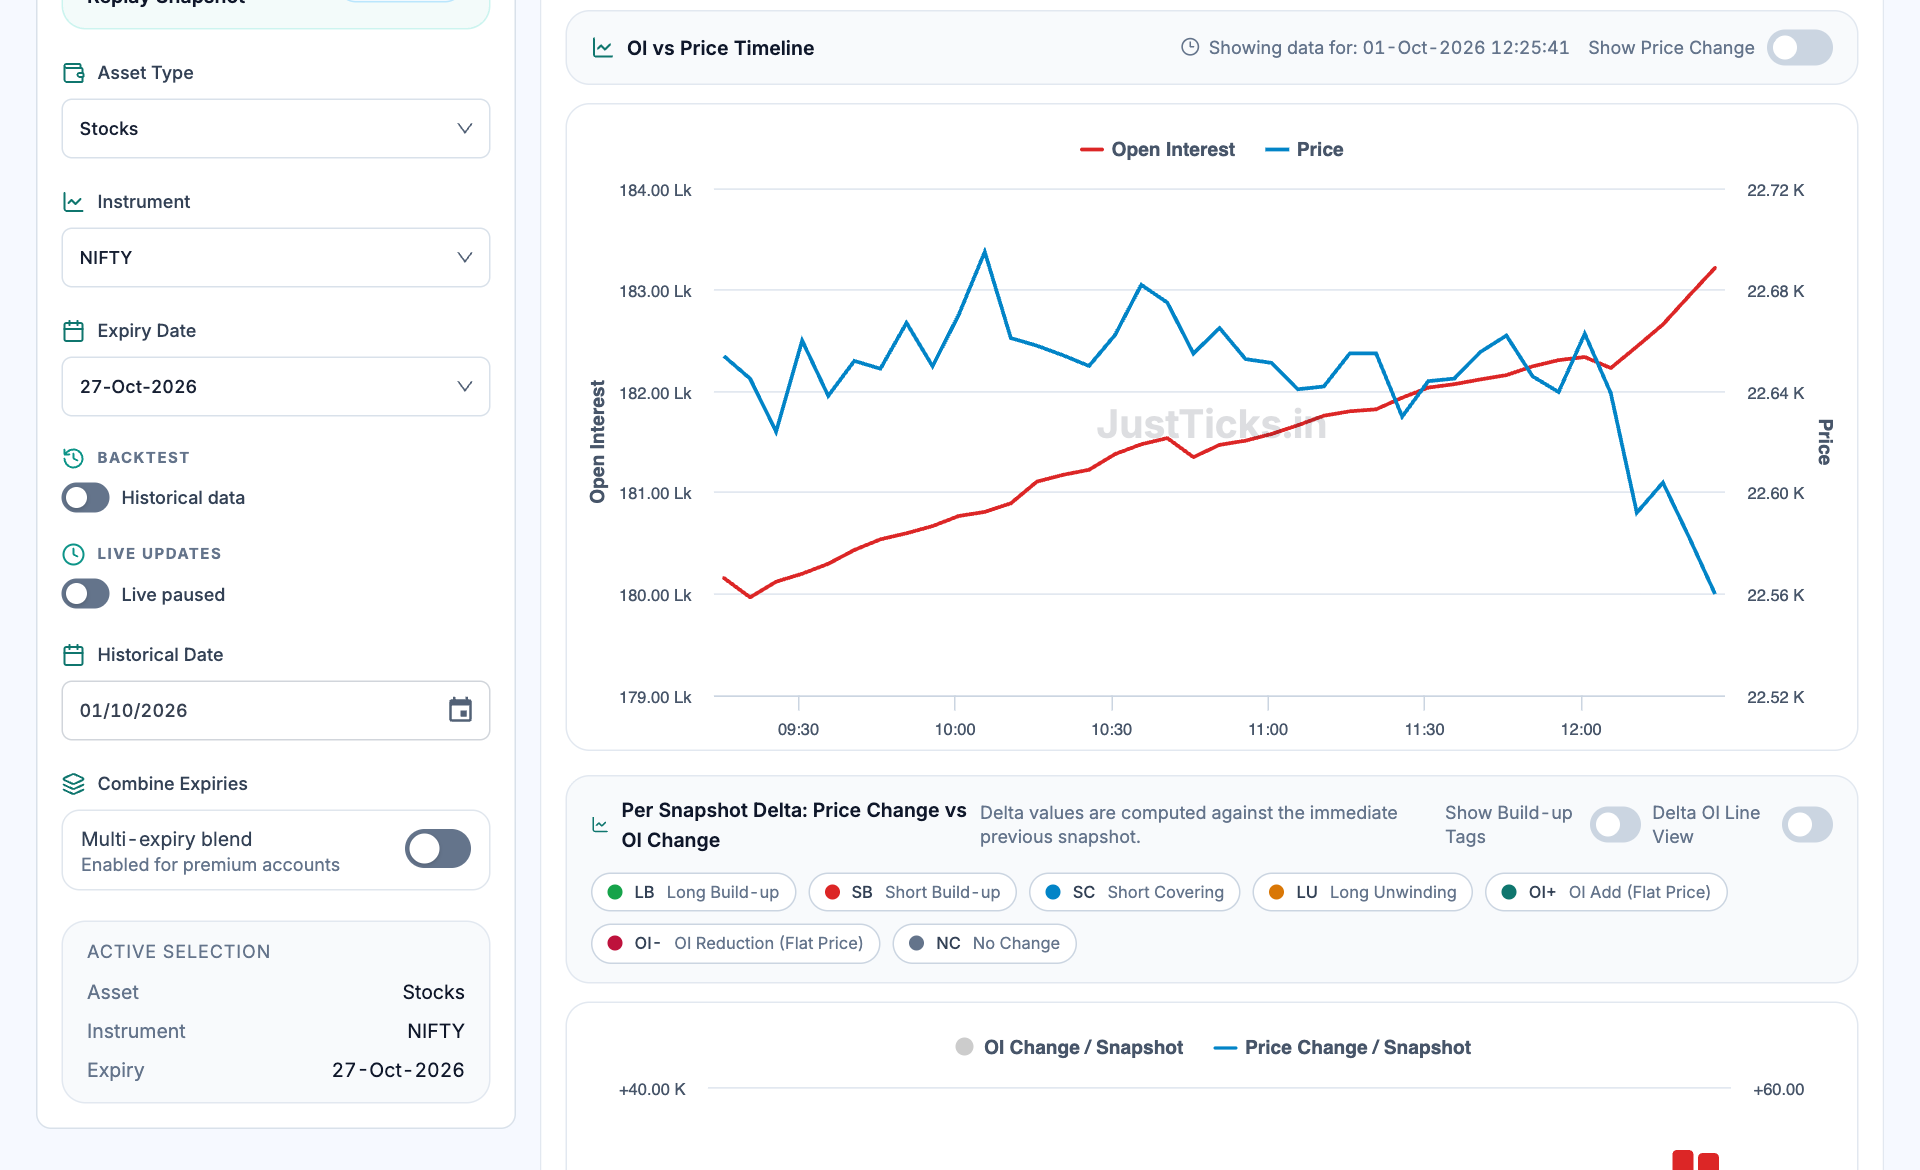Turn on Show Price Change toggle
Screen dimensions: 1920x1170
pos(1800,48)
